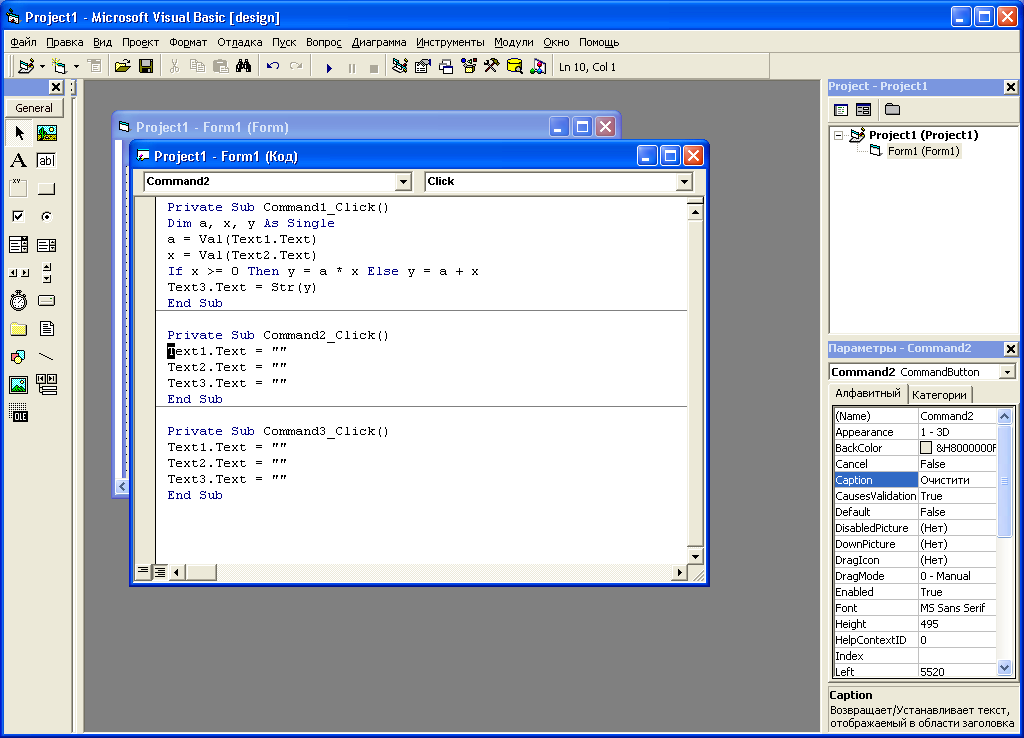Click View Code icon in Project panel
Viewport: 1024px width, 738px height.
coord(841,110)
